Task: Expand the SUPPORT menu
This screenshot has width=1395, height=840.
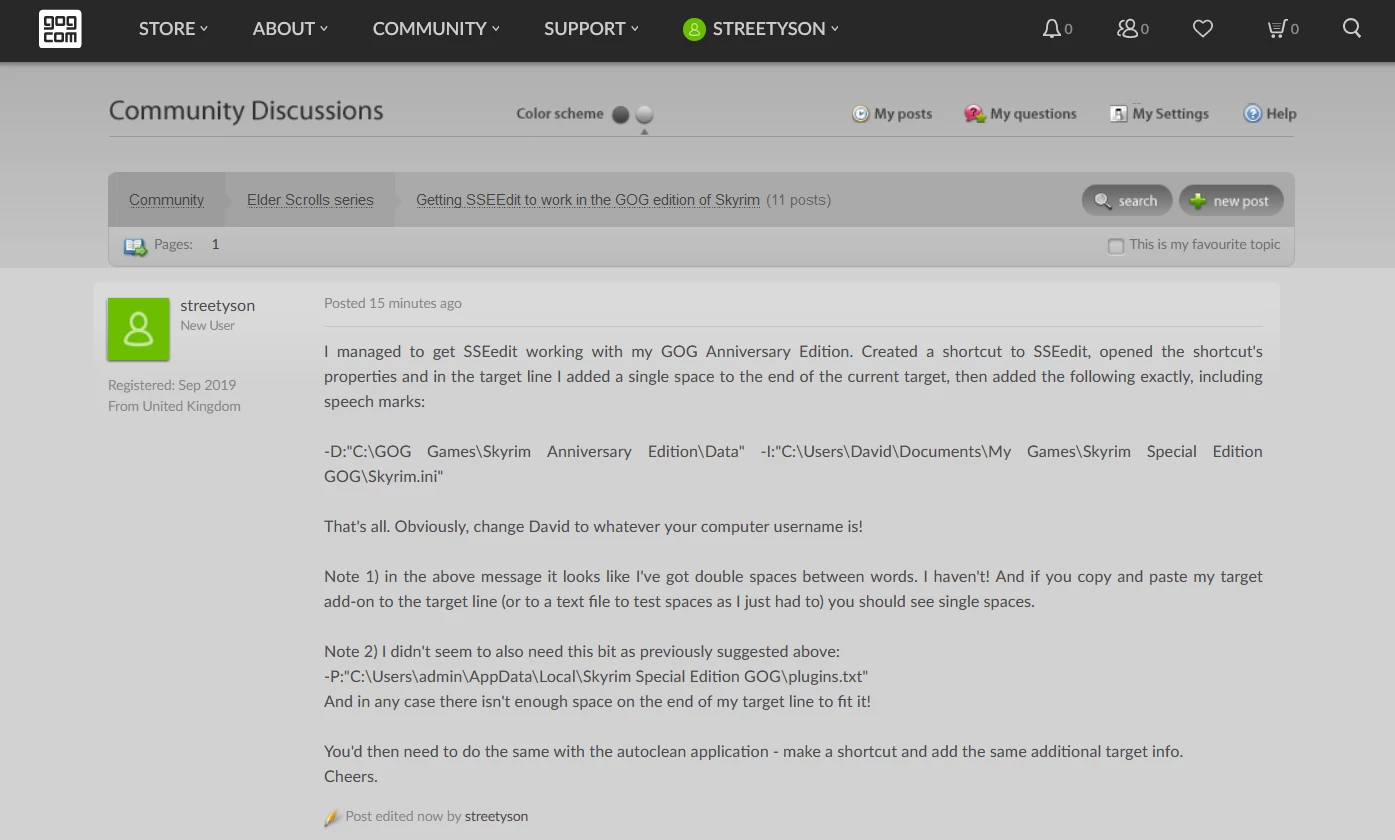Action: click(591, 29)
